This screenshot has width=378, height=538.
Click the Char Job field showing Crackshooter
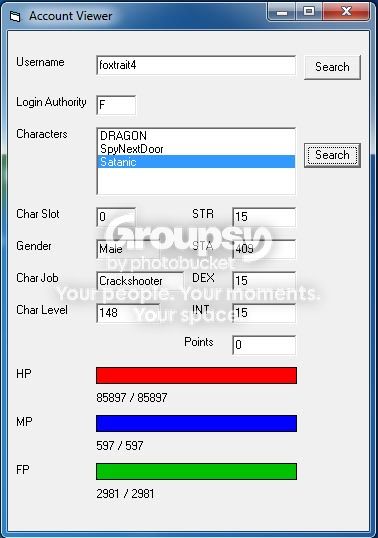click(140, 281)
